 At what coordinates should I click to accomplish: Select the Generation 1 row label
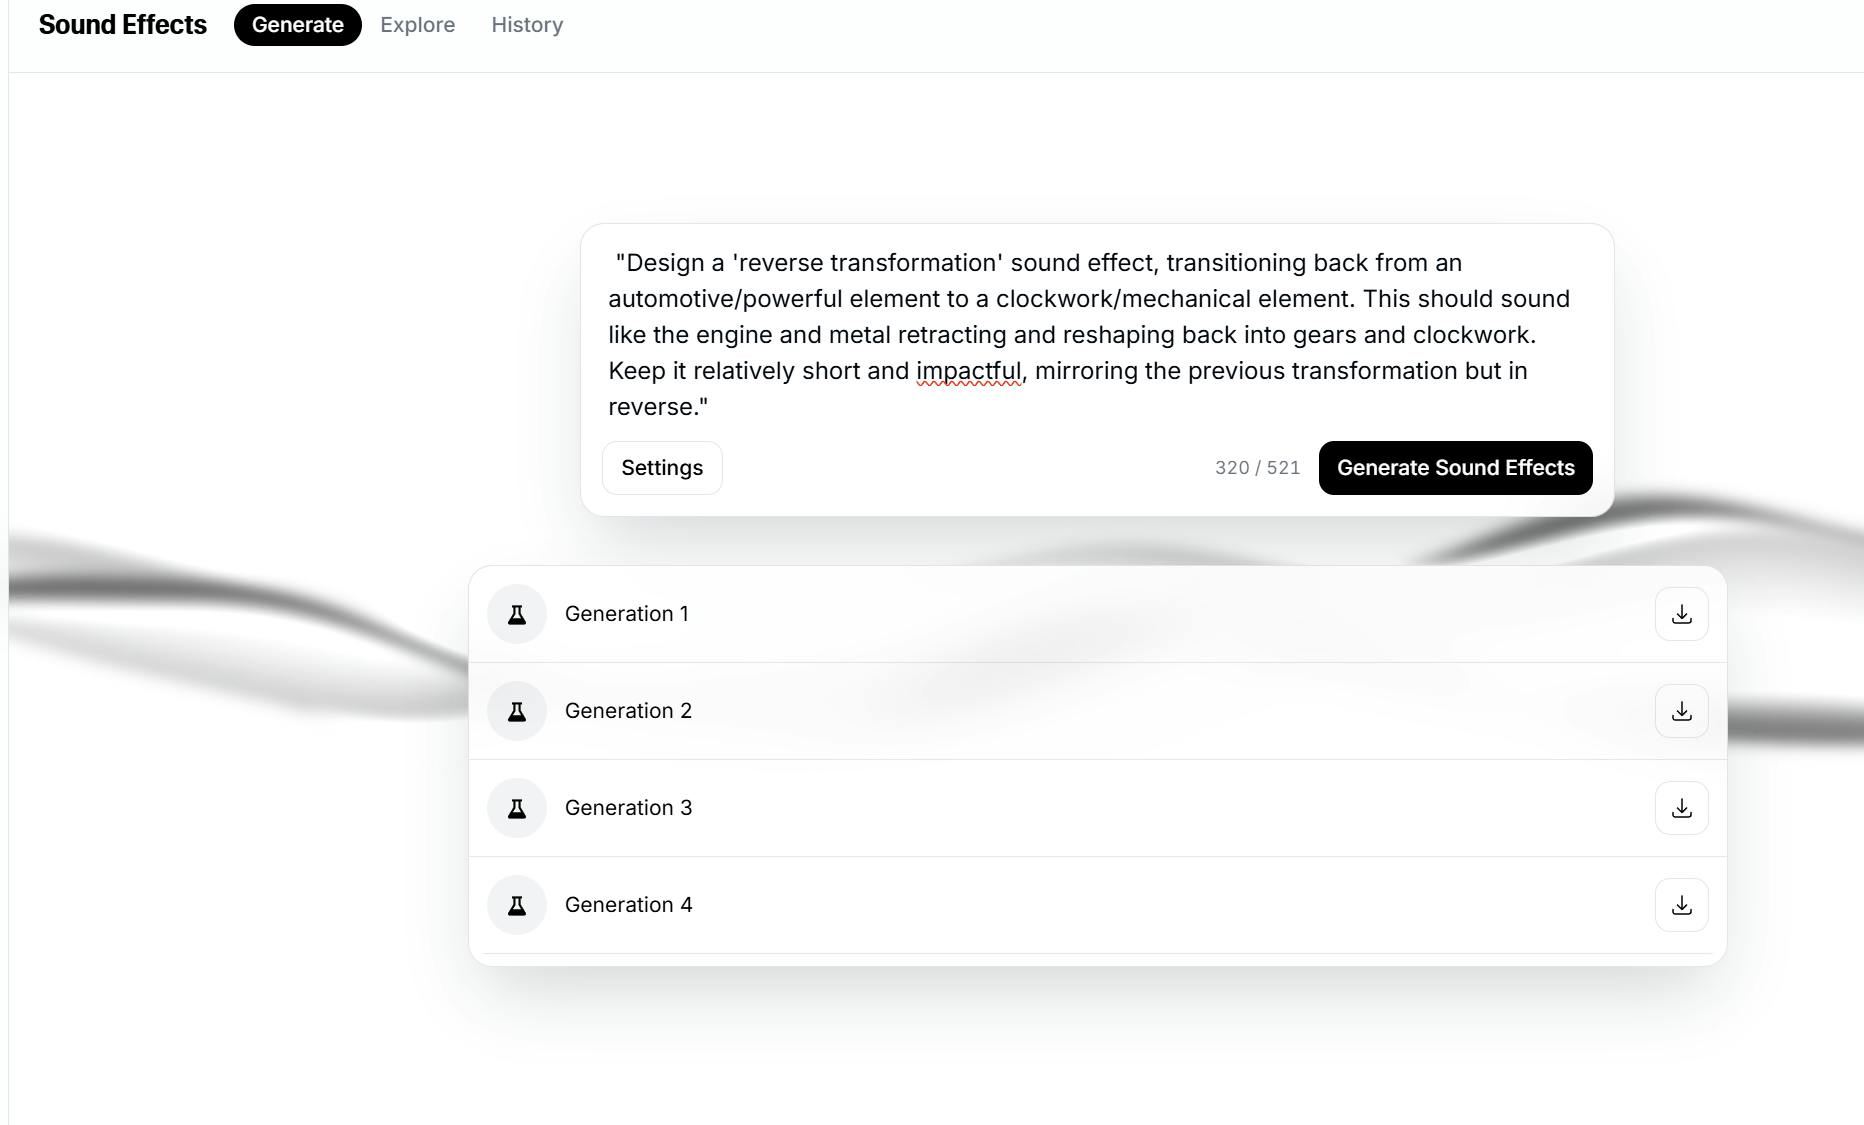(x=626, y=614)
